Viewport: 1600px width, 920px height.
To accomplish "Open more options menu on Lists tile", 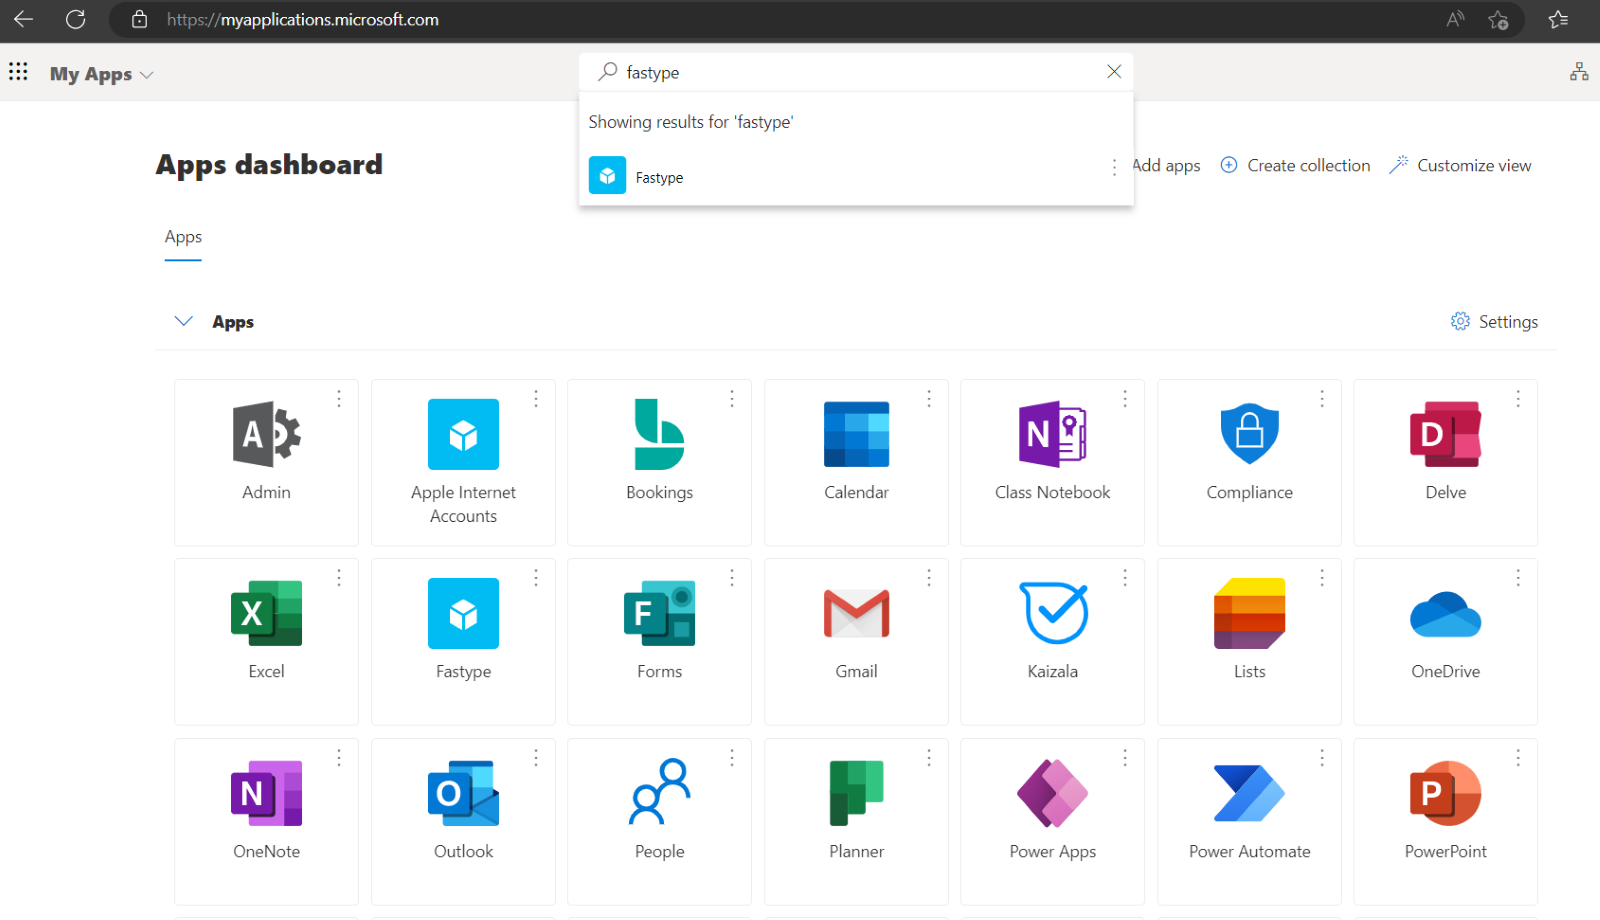I will pos(1322,578).
